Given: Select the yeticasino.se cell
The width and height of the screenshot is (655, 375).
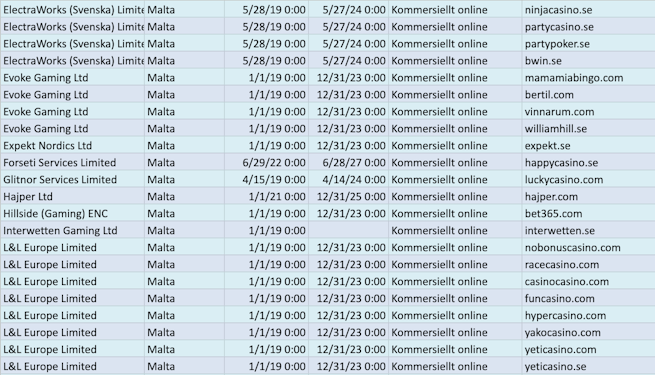Looking at the screenshot, I should [588, 366].
